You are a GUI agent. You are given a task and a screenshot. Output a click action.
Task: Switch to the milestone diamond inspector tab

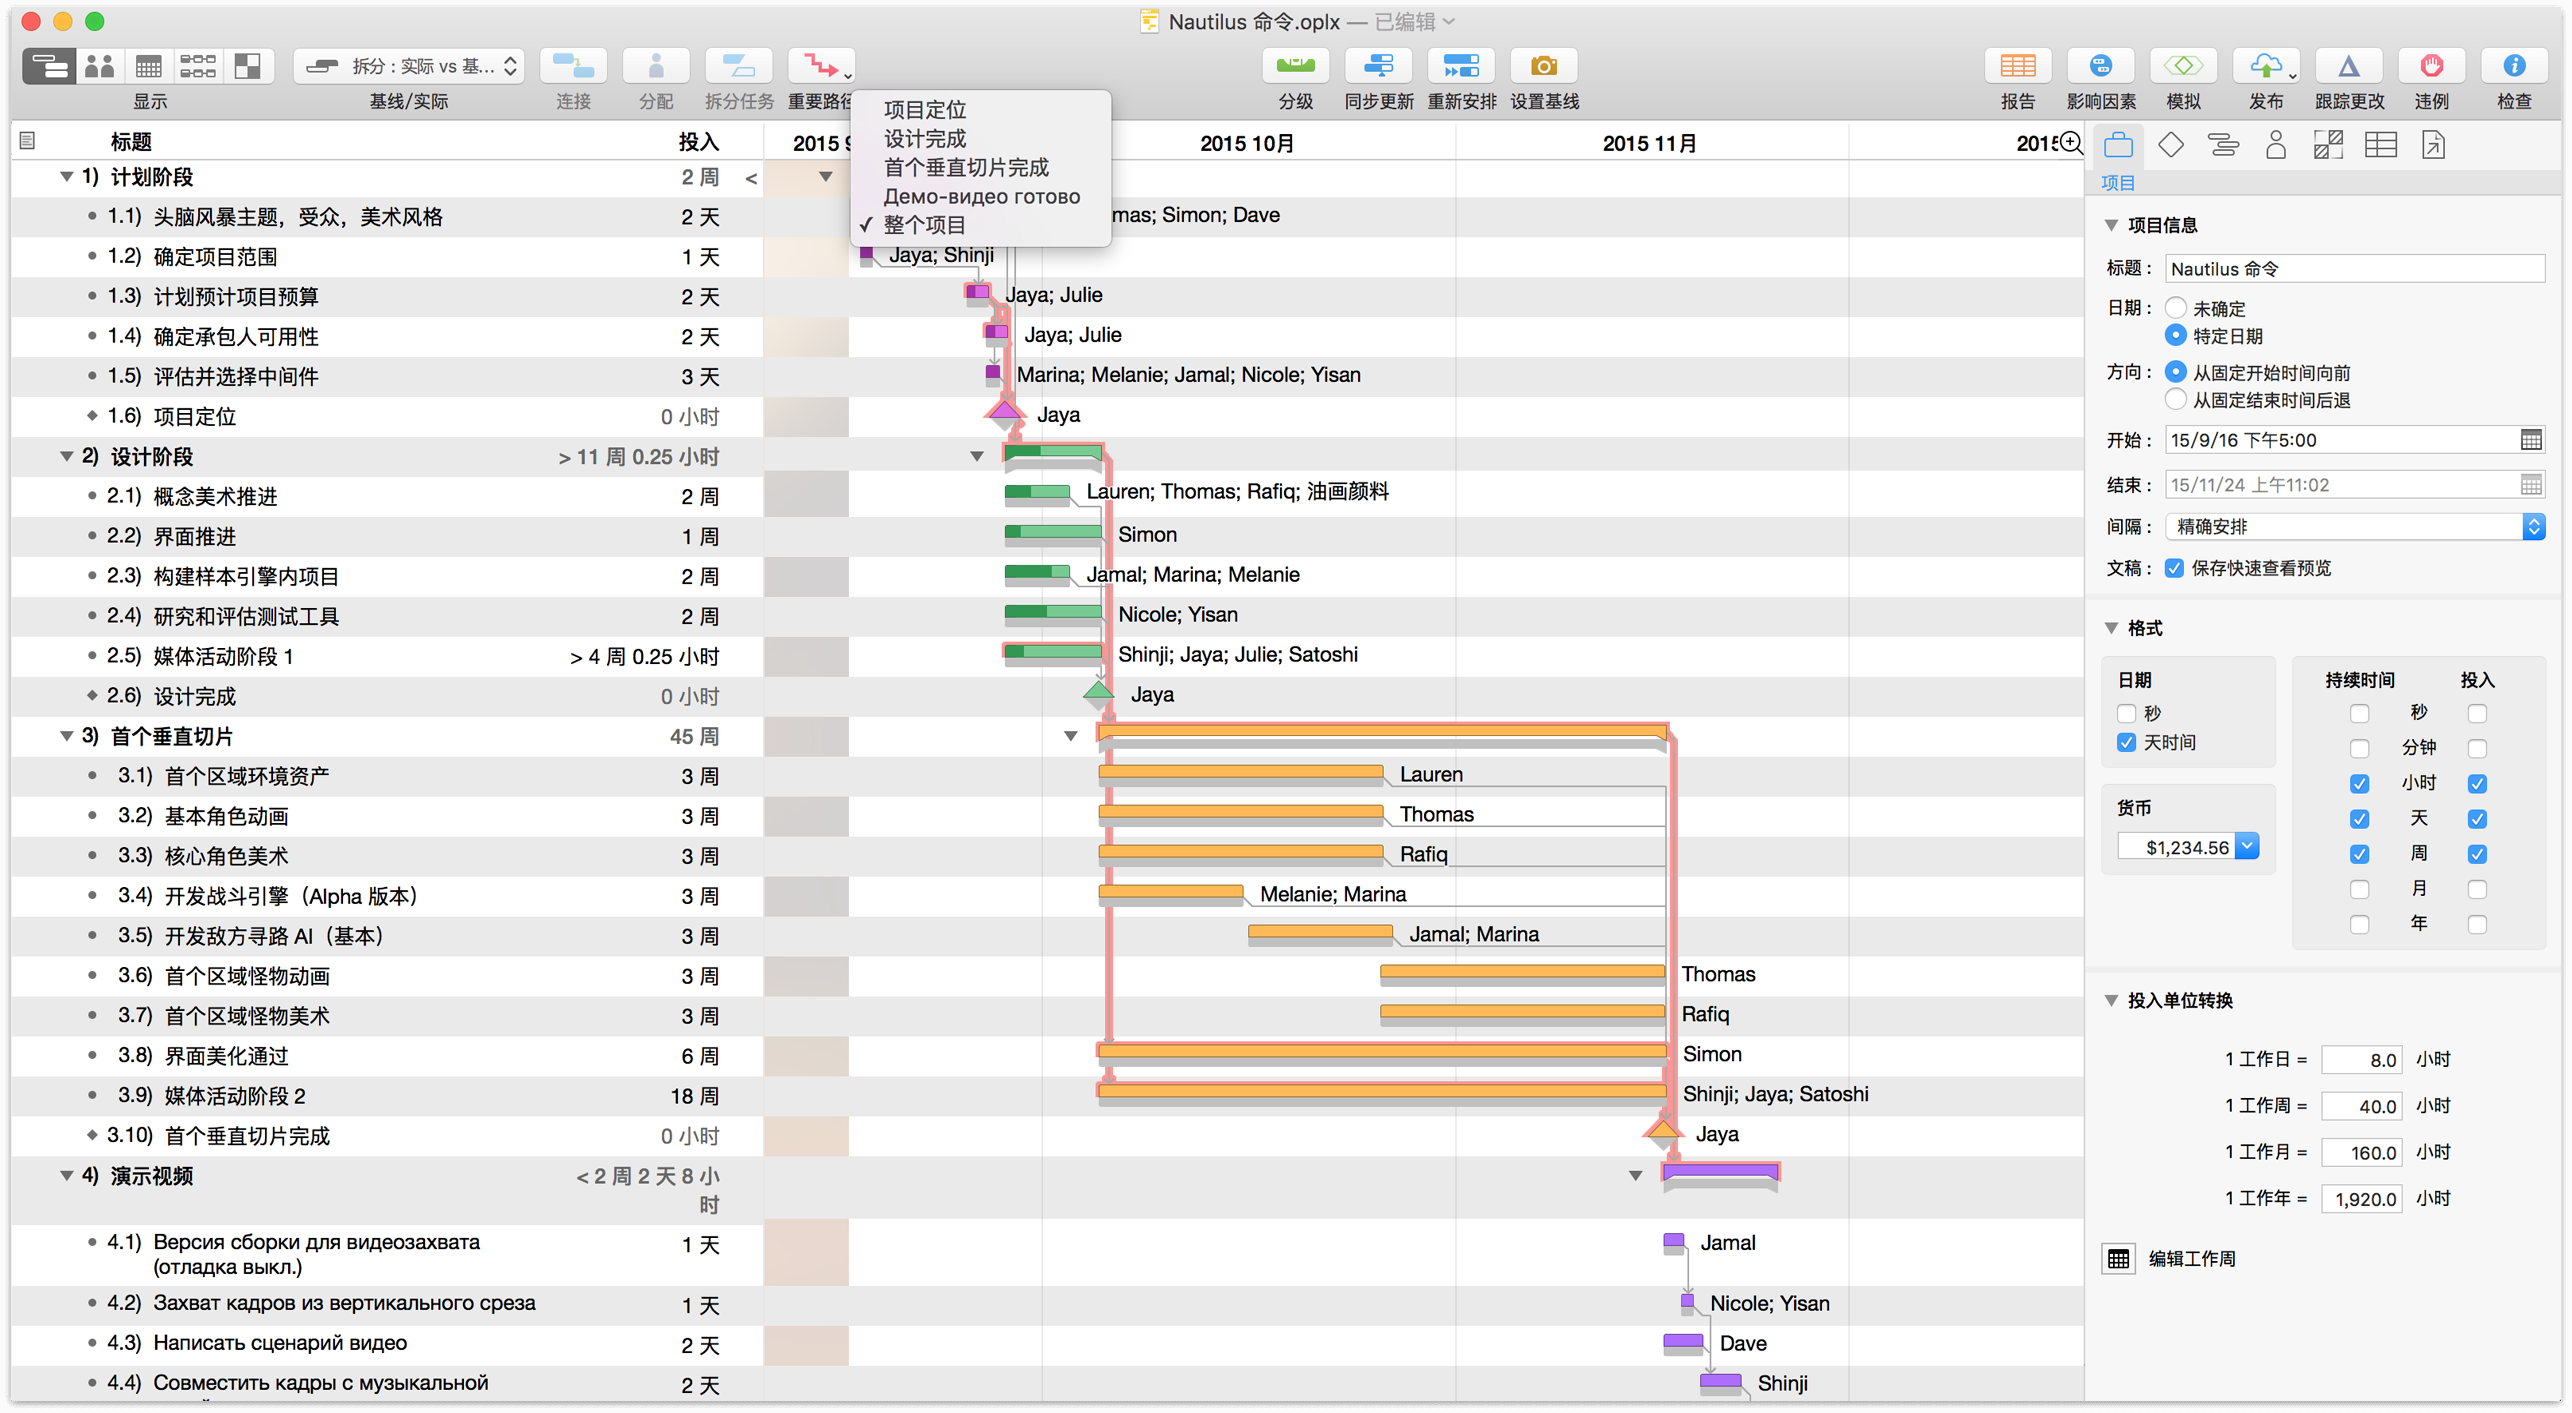point(2171,146)
